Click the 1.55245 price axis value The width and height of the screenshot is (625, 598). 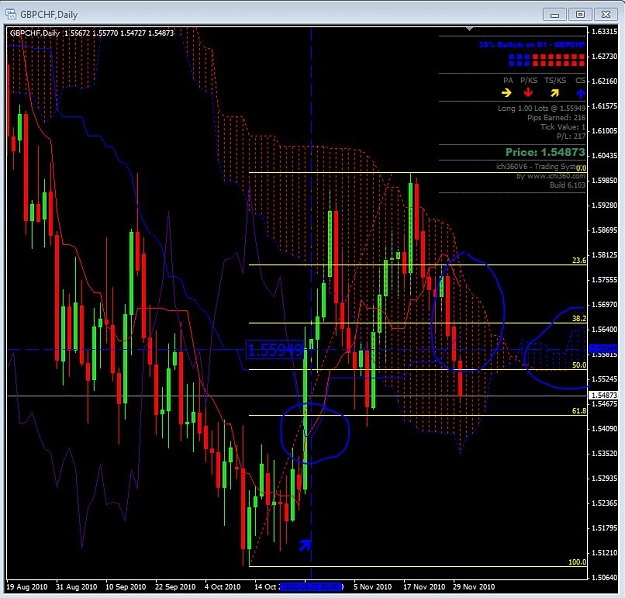click(604, 379)
